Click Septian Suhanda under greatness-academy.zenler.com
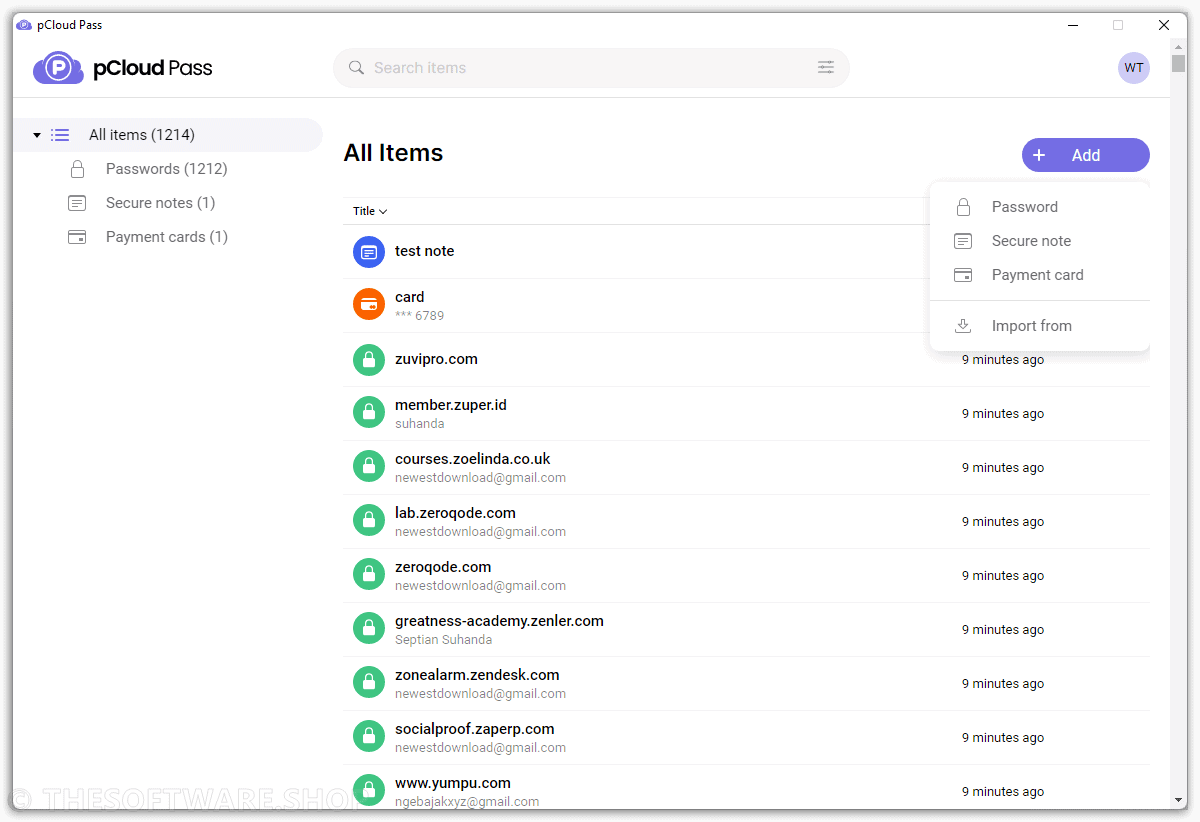 click(444, 640)
